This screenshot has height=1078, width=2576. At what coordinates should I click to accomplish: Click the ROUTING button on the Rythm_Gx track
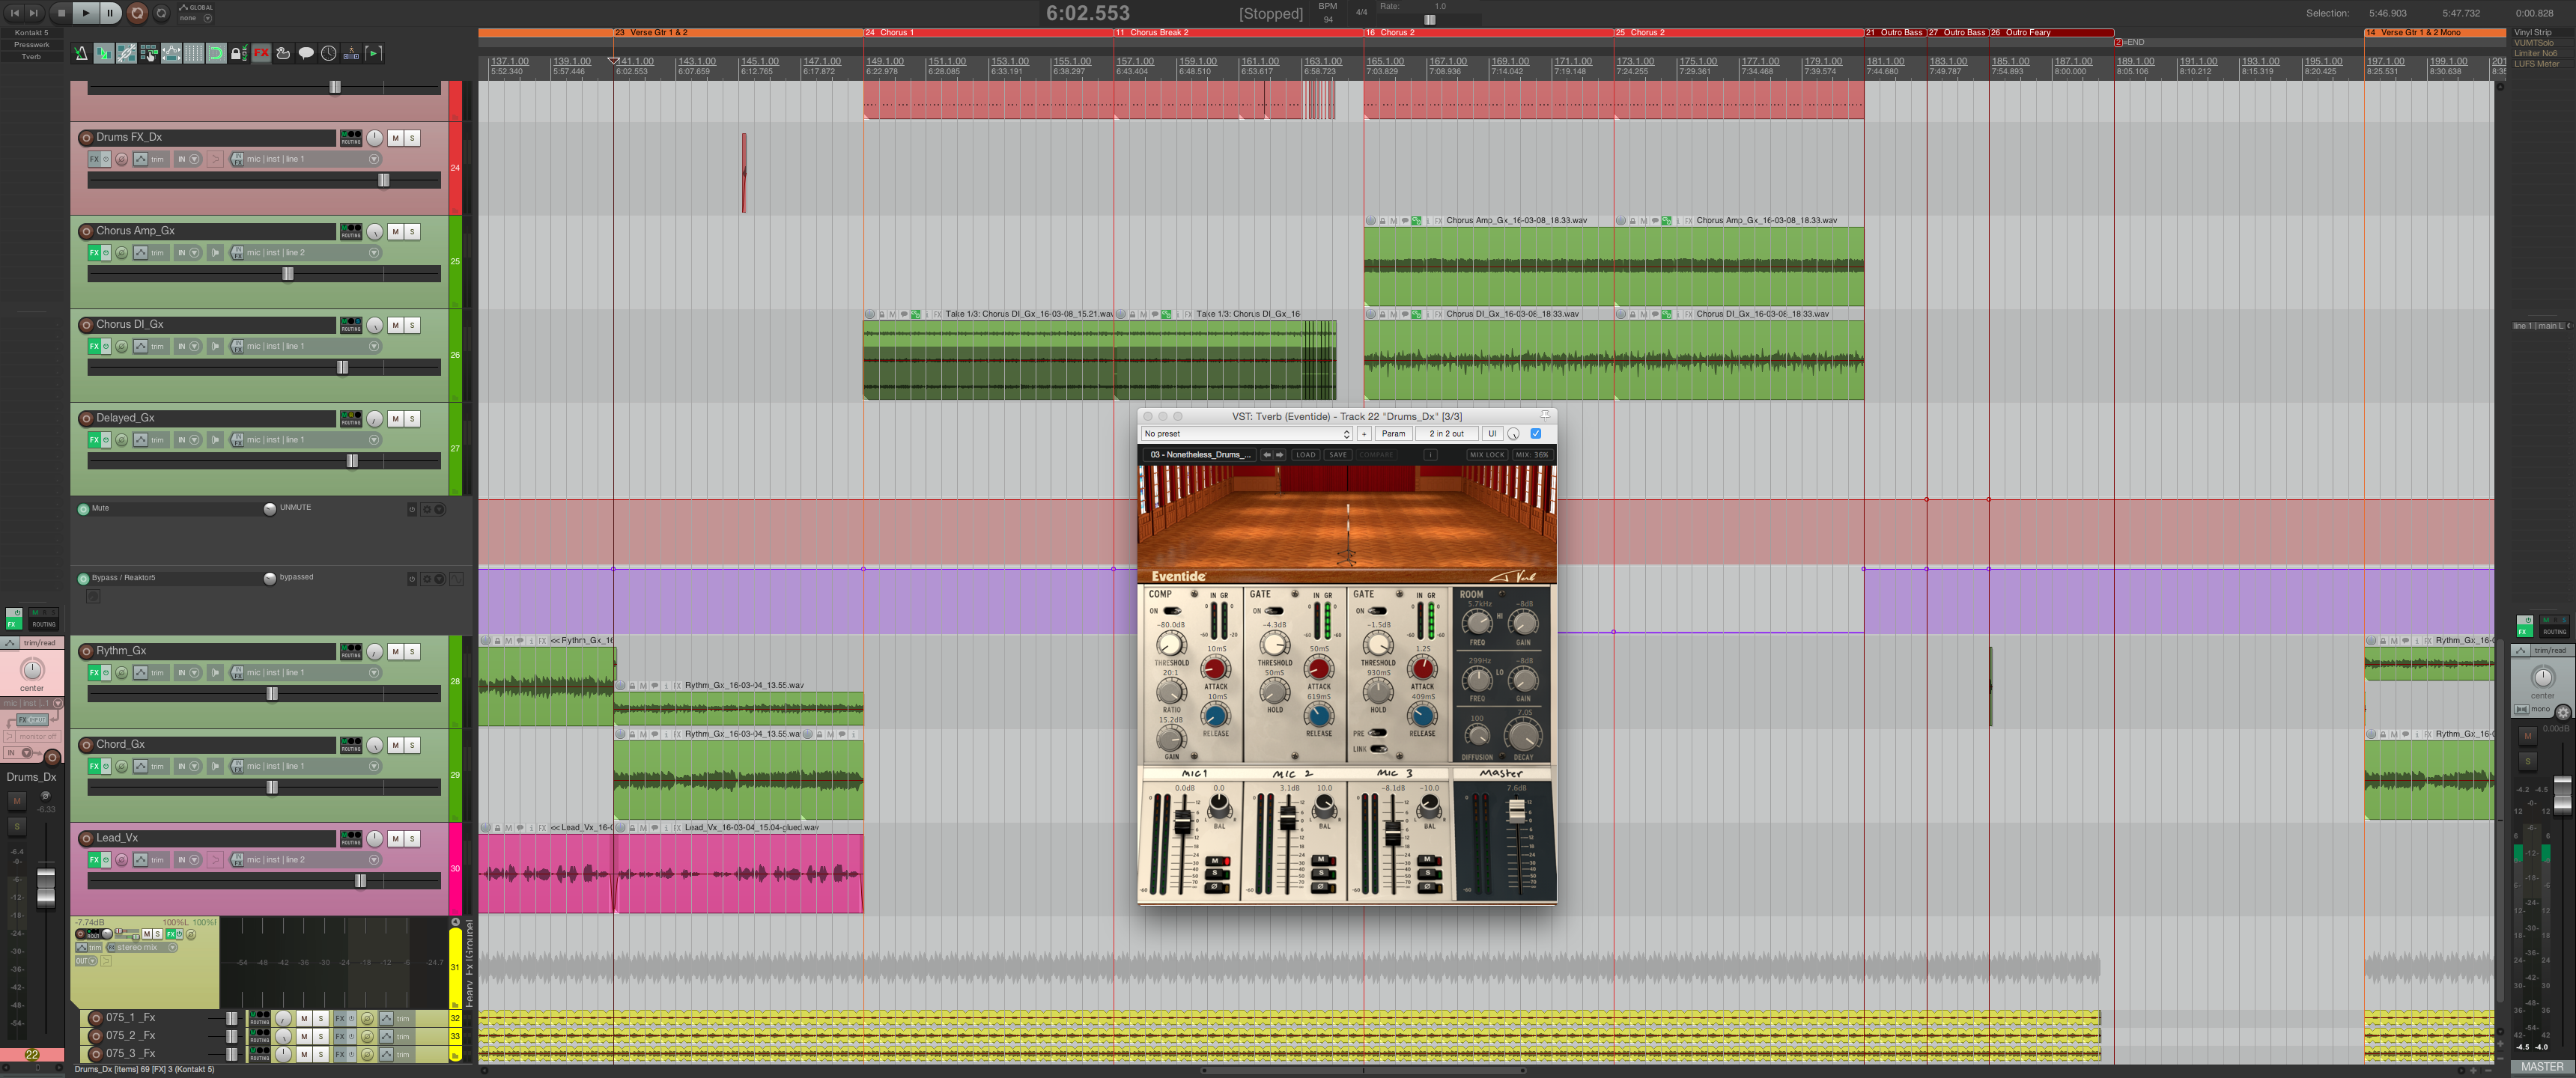pos(352,654)
